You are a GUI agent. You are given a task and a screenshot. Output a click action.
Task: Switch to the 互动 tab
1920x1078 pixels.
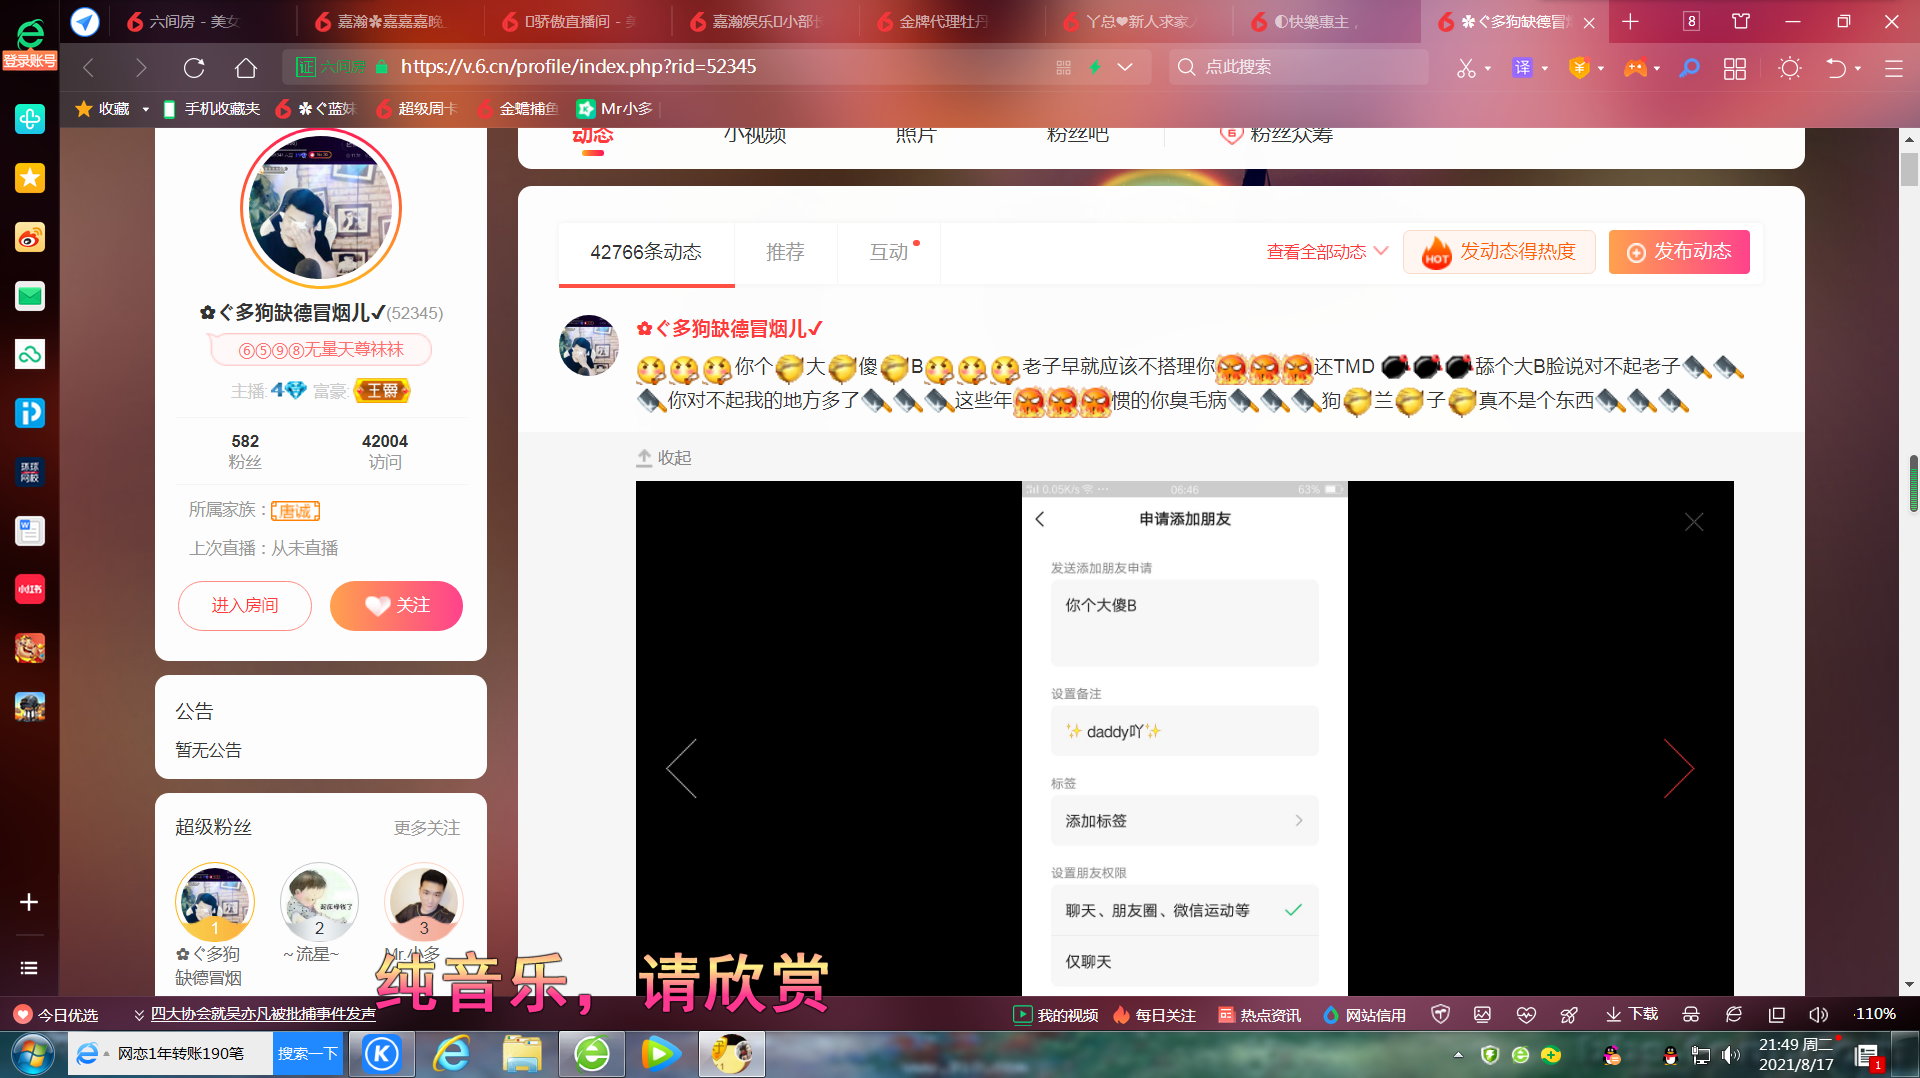click(x=889, y=253)
